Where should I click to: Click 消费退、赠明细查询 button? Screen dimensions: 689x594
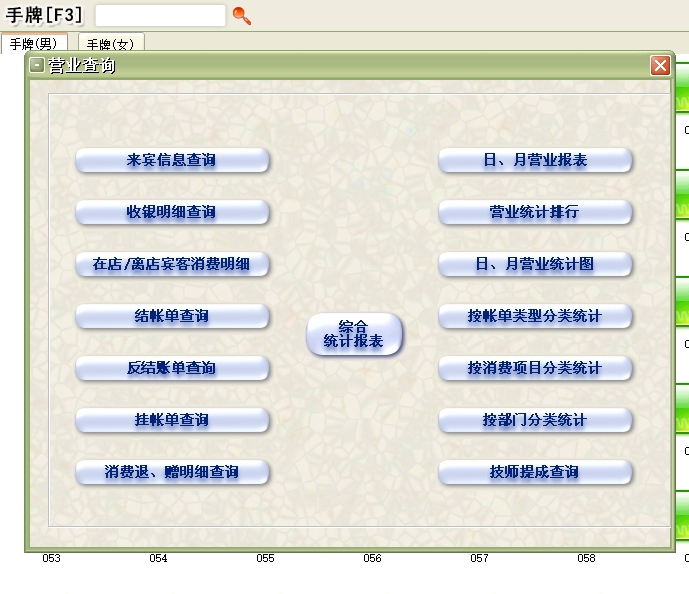pos(172,472)
